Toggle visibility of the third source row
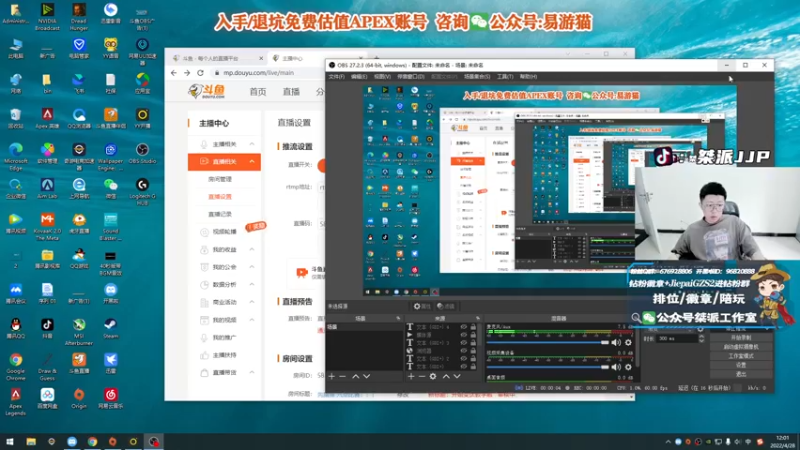This screenshot has width=800, height=450. (464, 343)
